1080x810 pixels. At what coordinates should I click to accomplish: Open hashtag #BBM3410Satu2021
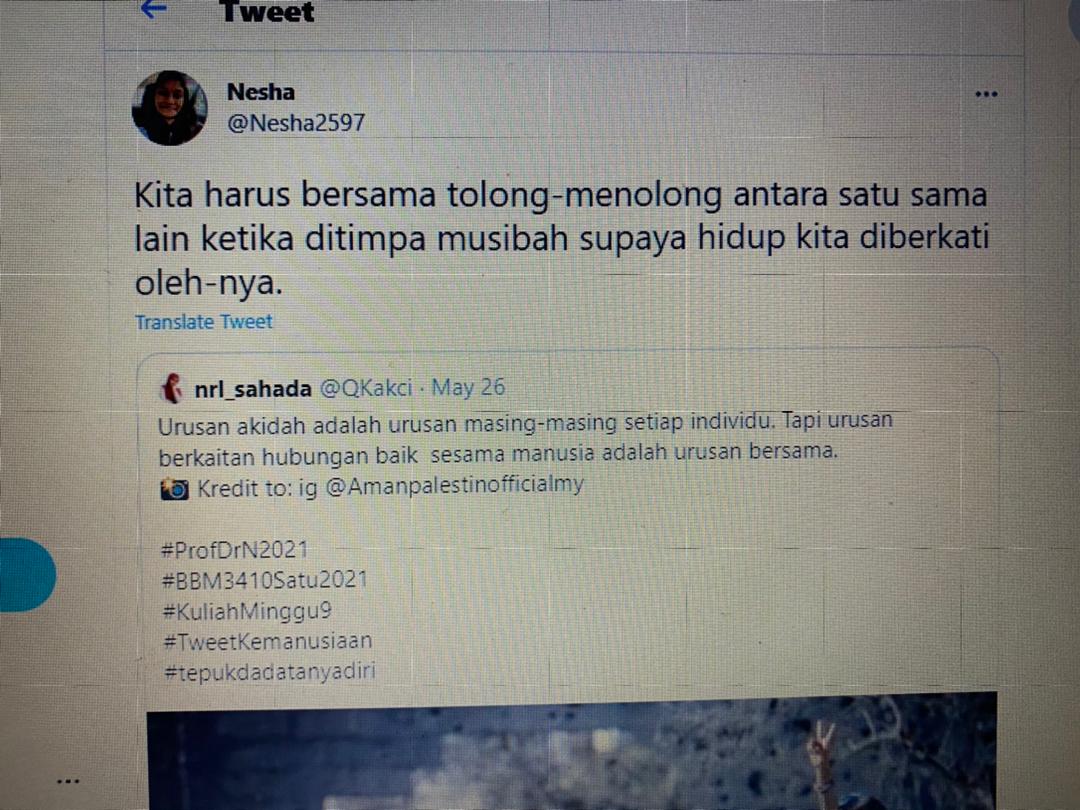(x=264, y=580)
